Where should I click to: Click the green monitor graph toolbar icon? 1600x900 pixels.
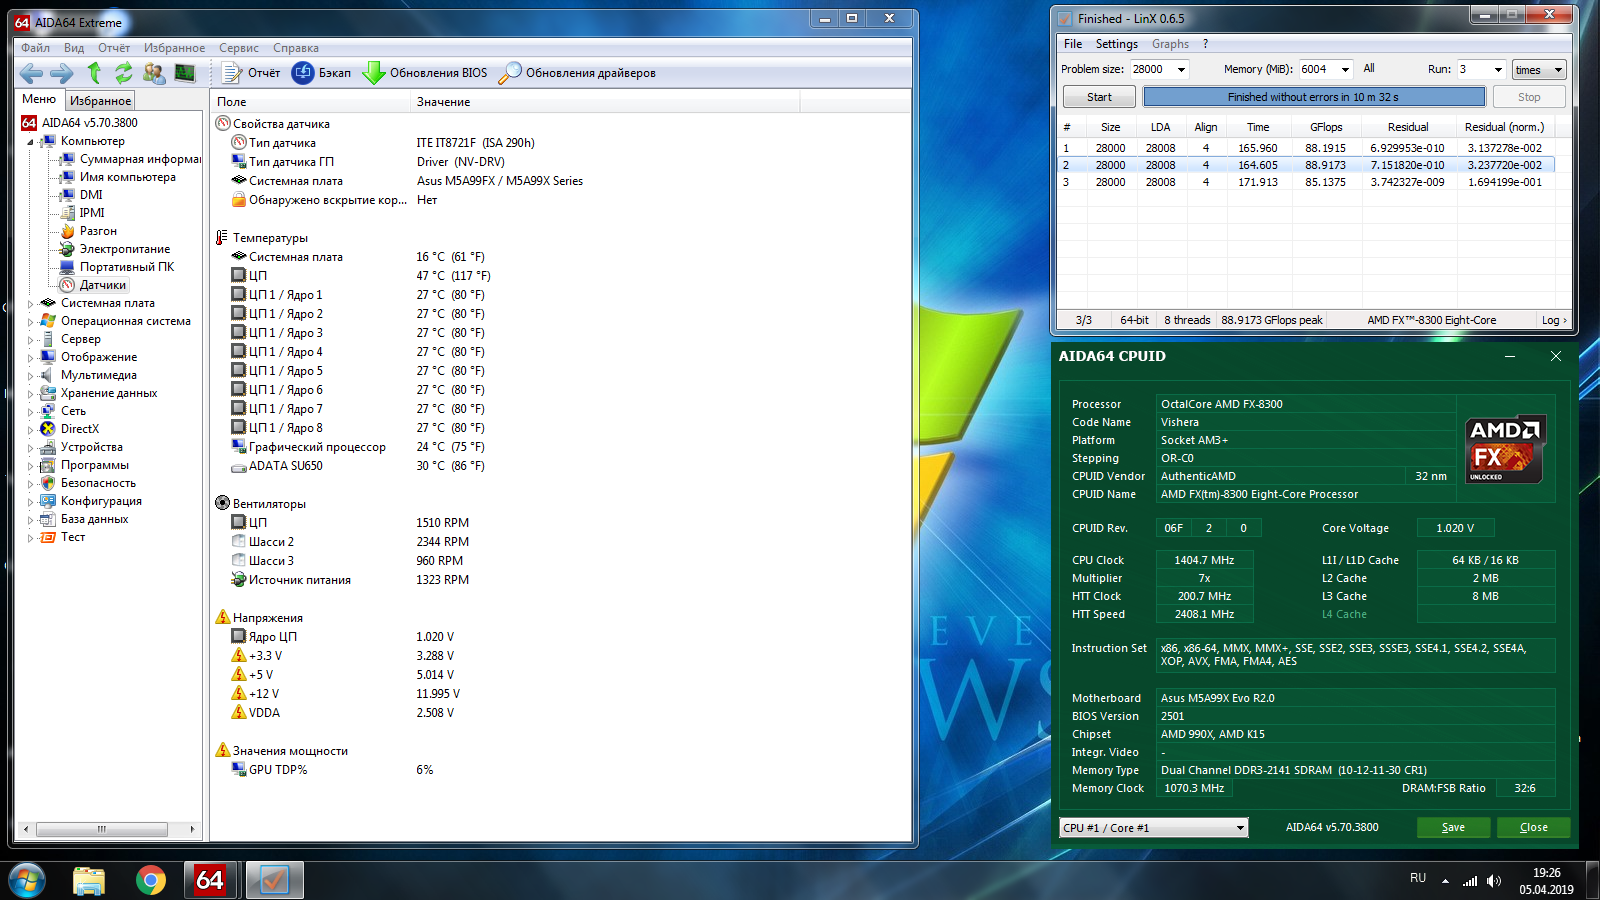(185, 73)
